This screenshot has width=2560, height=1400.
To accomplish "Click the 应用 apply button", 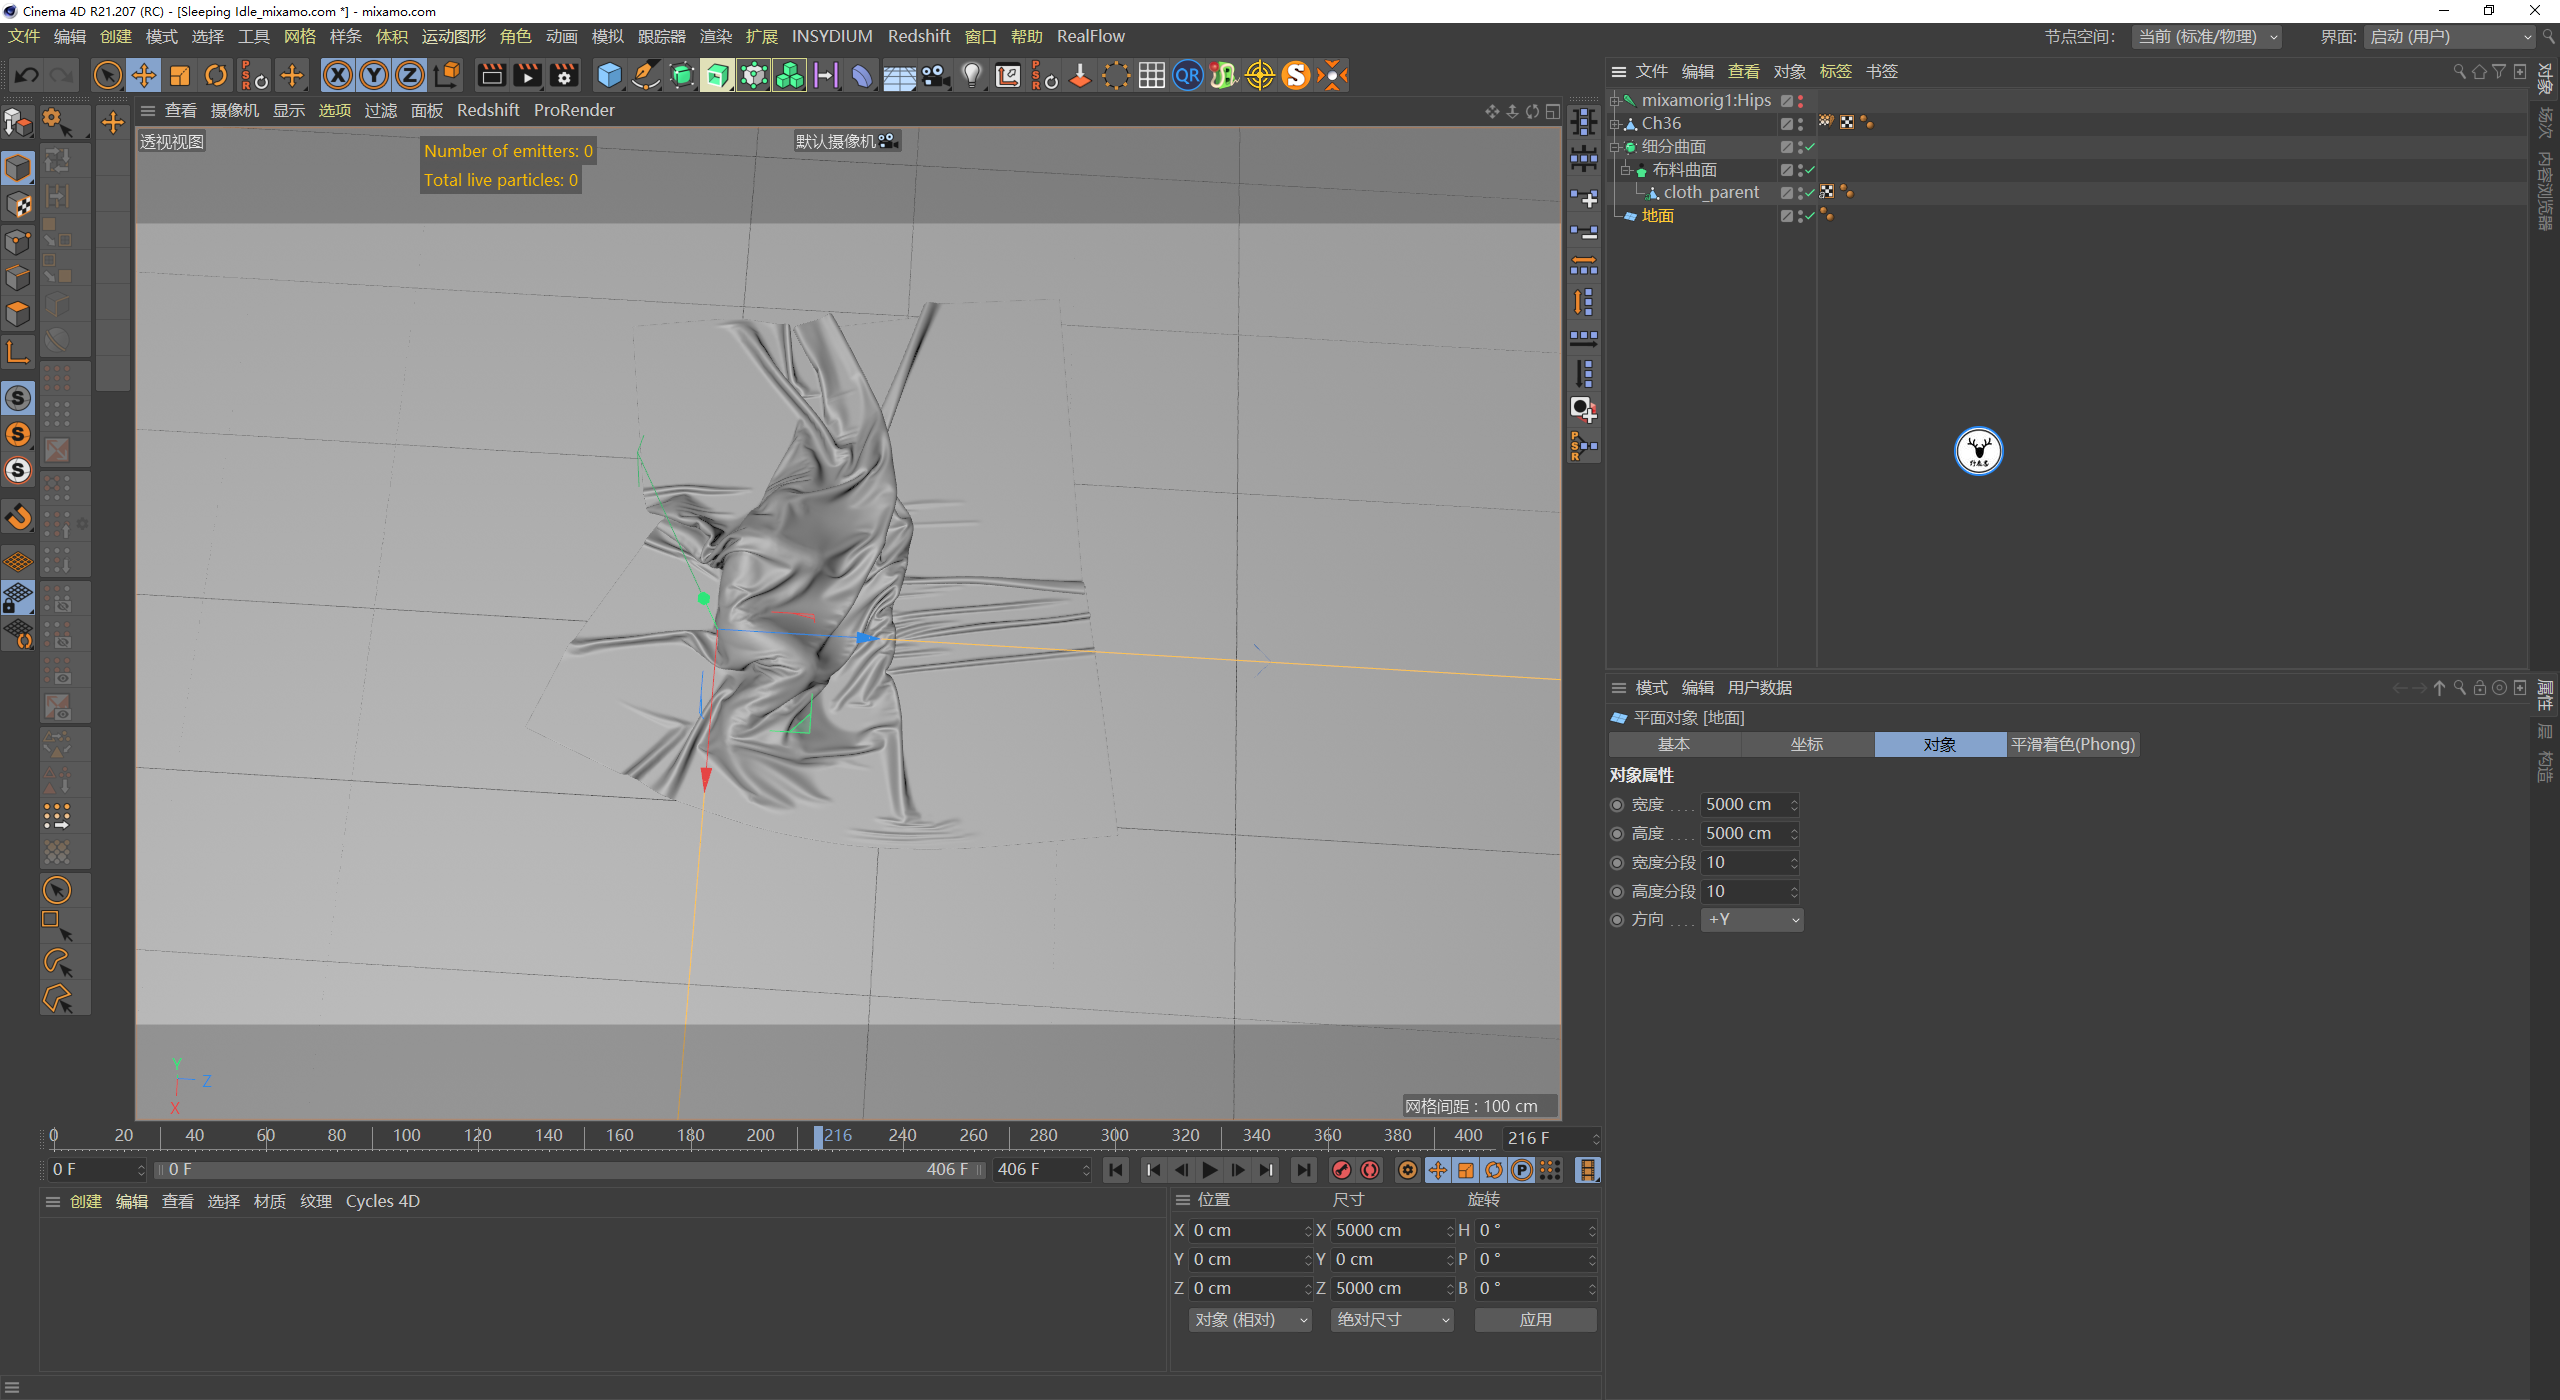I will [x=1534, y=1320].
